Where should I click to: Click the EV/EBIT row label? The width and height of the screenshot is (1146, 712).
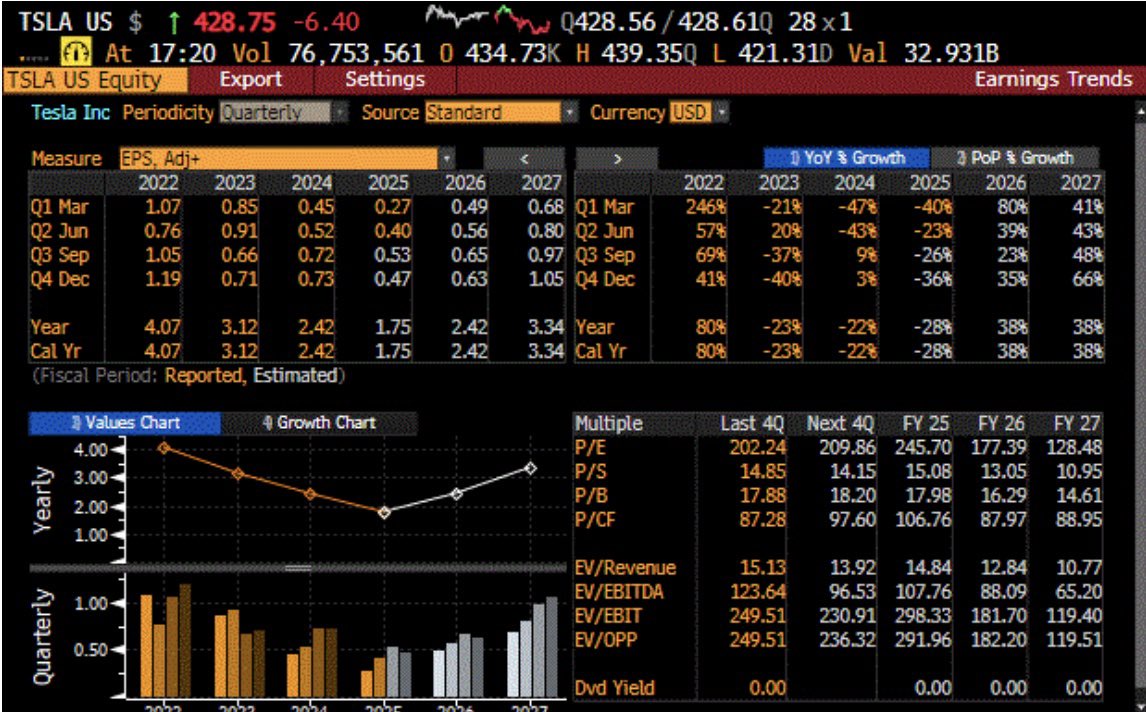click(x=606, y=616)
